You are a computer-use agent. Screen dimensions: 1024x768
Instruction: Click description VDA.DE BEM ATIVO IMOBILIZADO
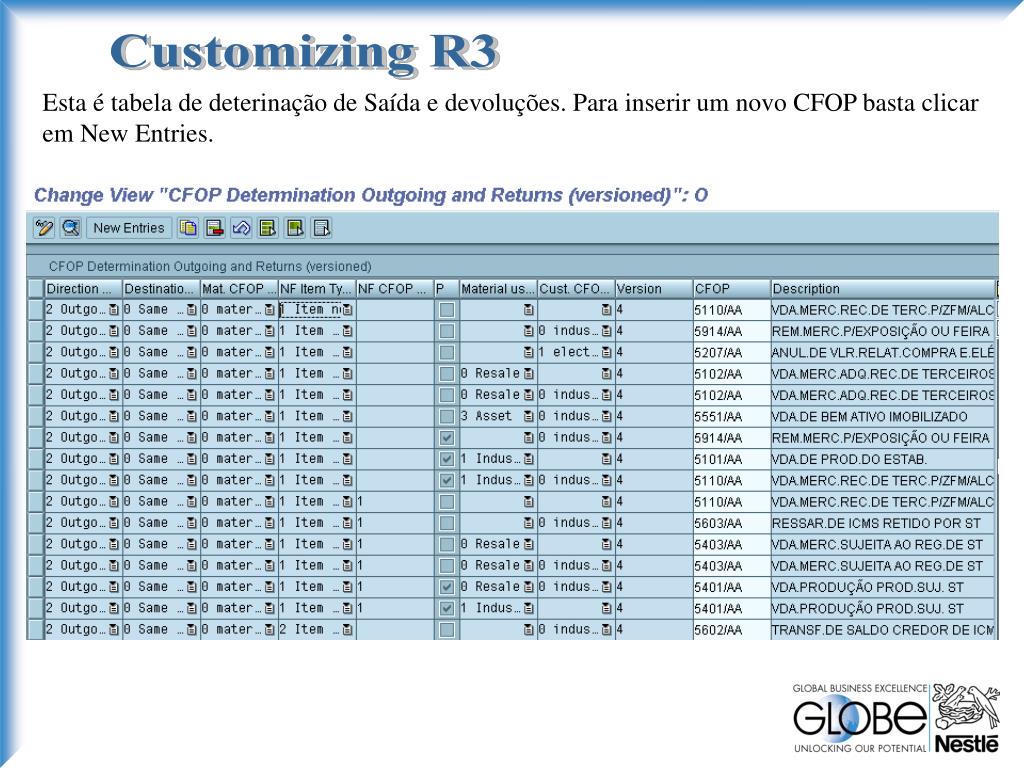click(882, 417)
